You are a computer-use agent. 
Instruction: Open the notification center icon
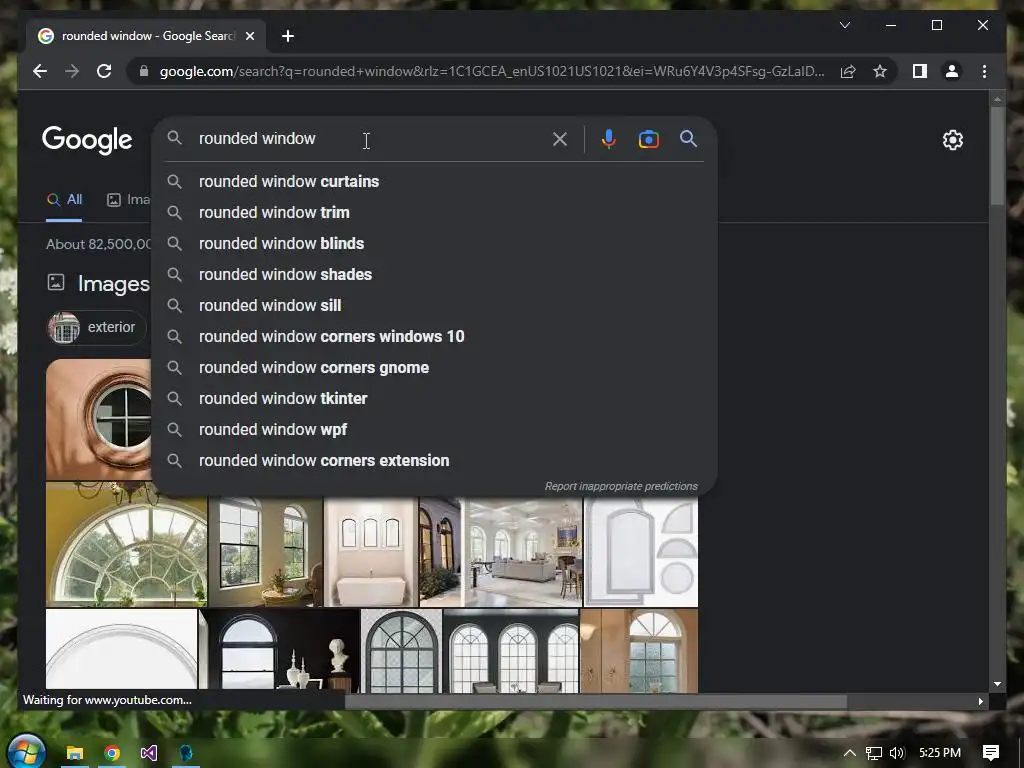[x=991, y=753]
